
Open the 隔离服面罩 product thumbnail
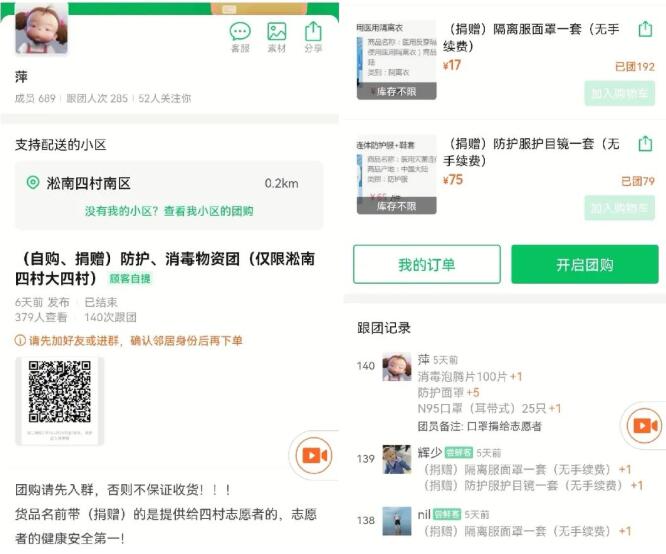pos(396,60)
